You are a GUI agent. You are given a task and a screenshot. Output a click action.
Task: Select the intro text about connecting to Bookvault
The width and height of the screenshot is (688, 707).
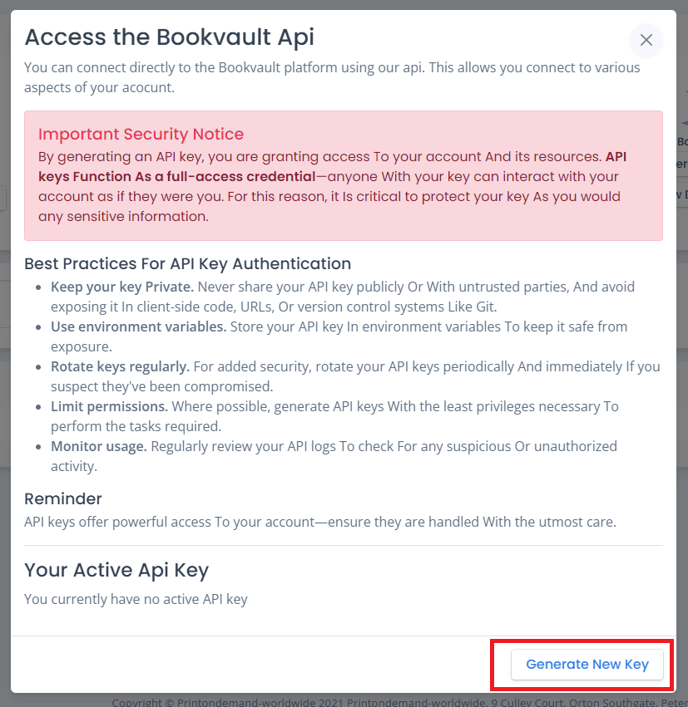tap(332, 77)
